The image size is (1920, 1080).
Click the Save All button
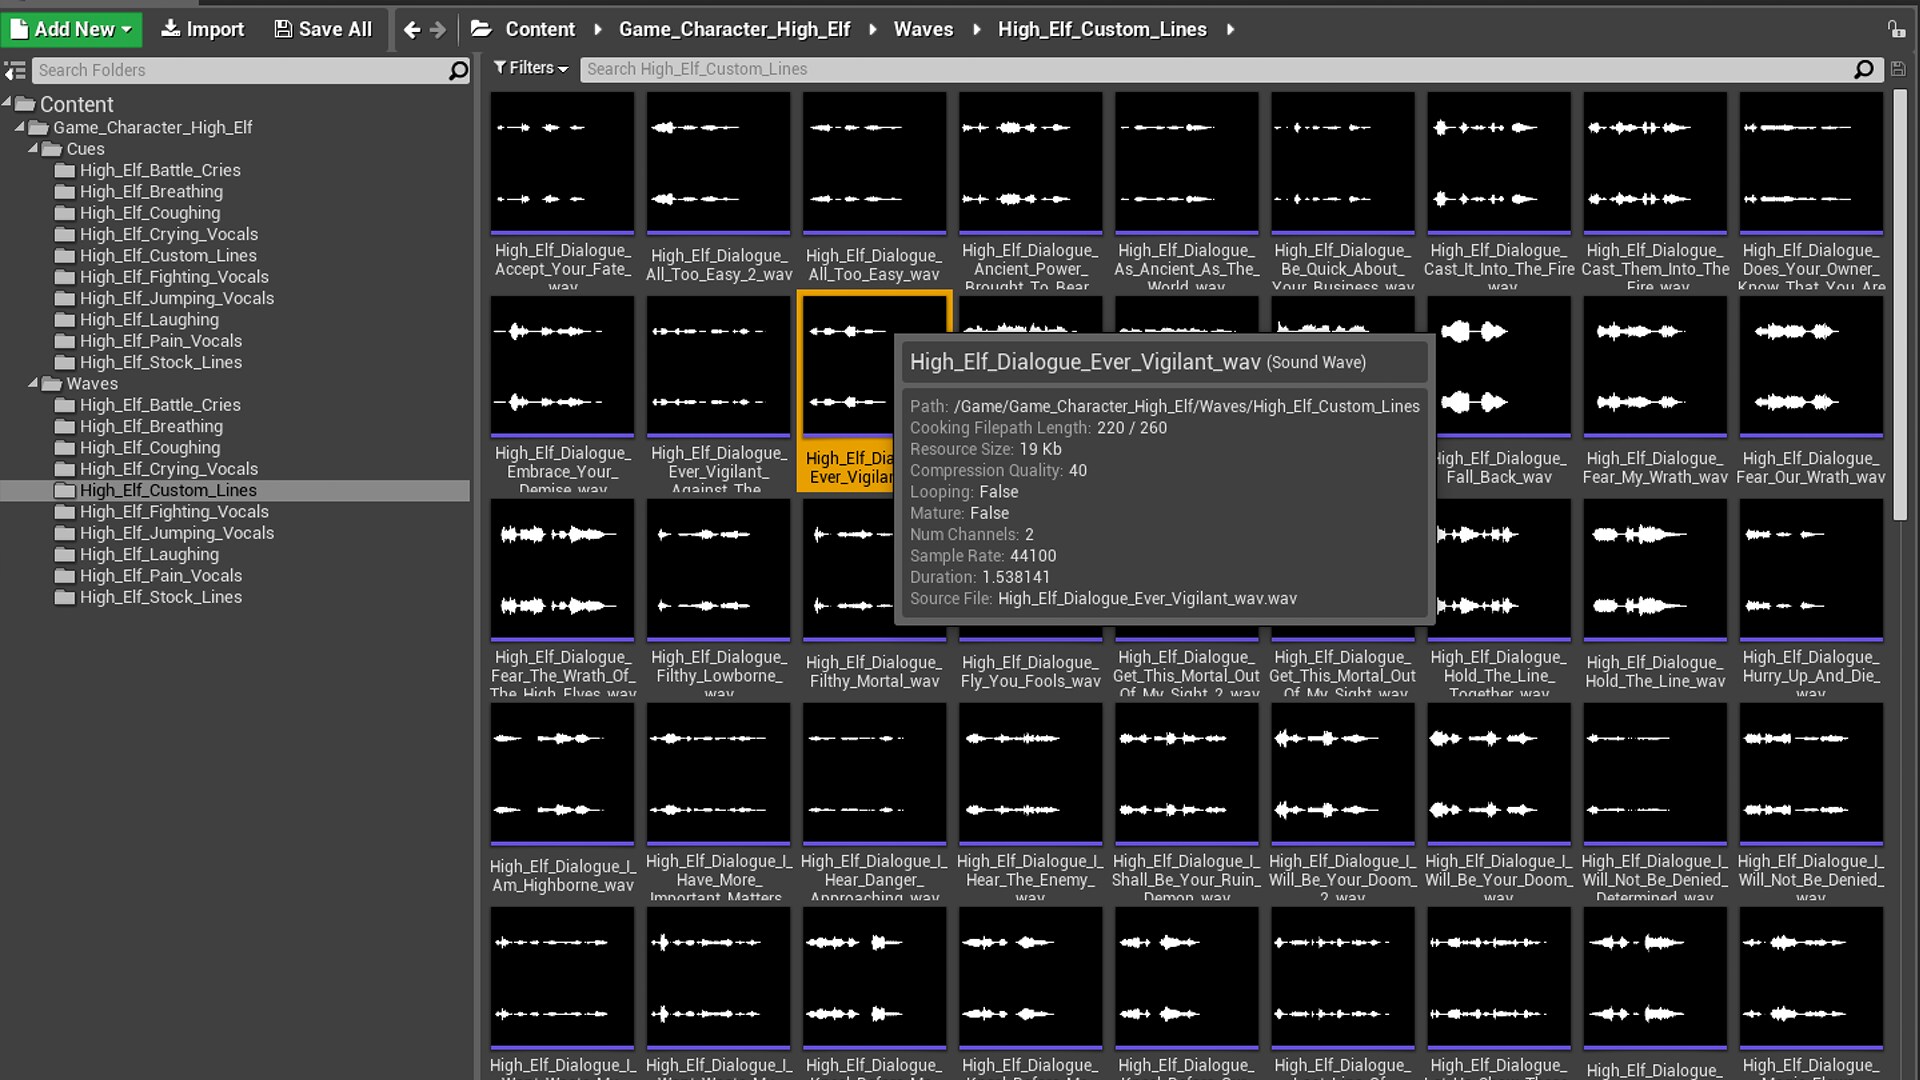pos(323,30)
